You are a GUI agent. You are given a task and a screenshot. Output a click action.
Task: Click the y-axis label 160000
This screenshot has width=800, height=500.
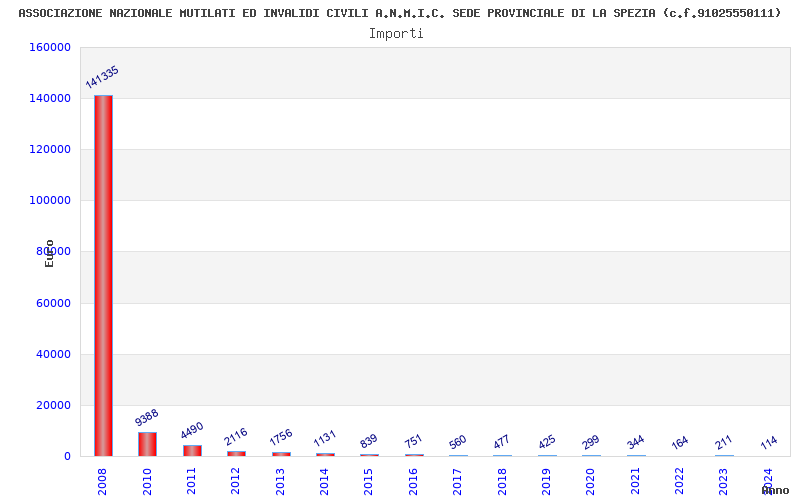tap(50, 47)
